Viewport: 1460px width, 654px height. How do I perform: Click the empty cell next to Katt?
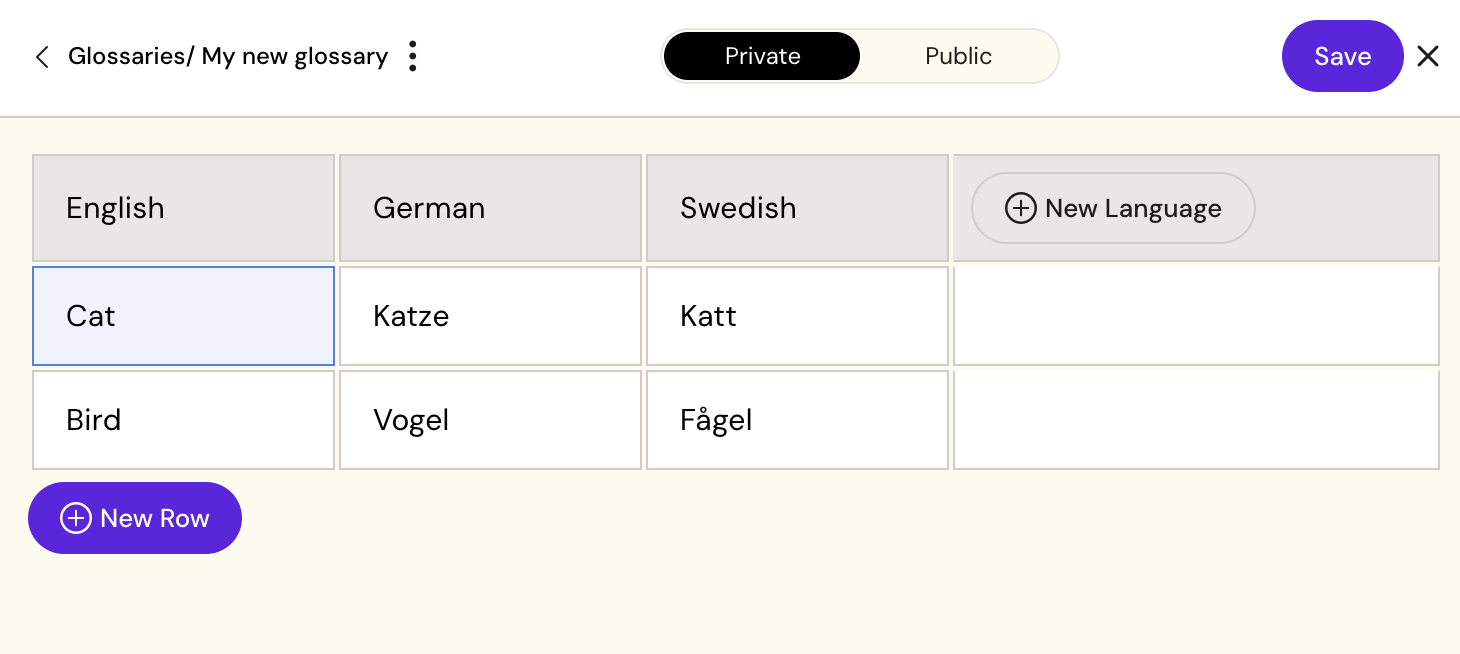1196,316
